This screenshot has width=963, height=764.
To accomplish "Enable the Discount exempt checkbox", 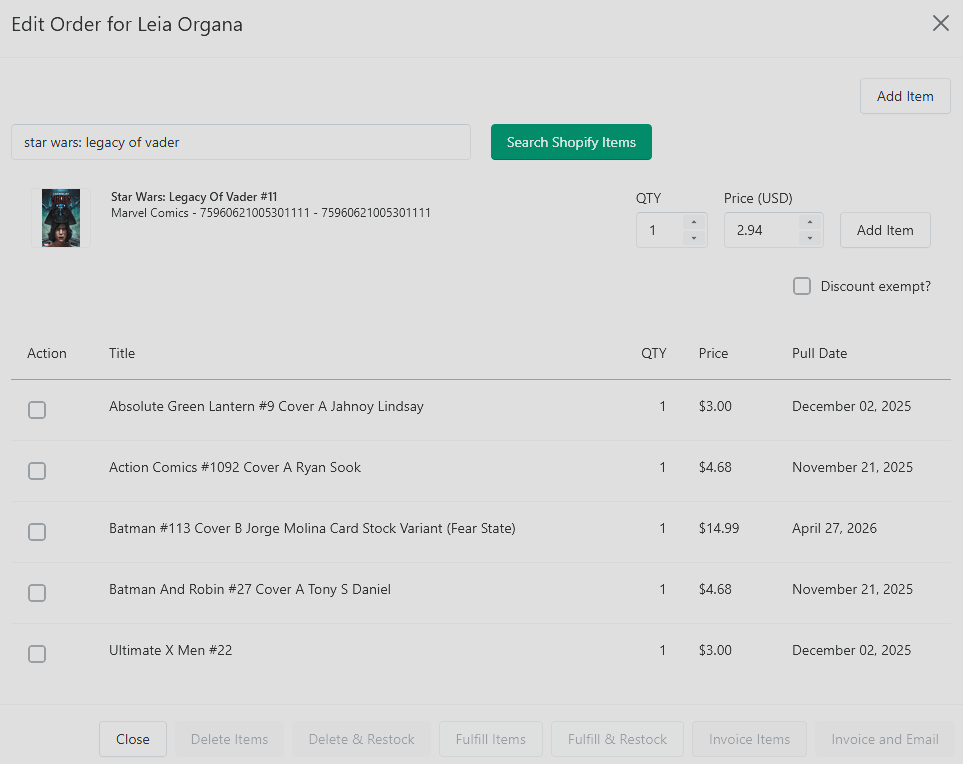I will [801, 286].
